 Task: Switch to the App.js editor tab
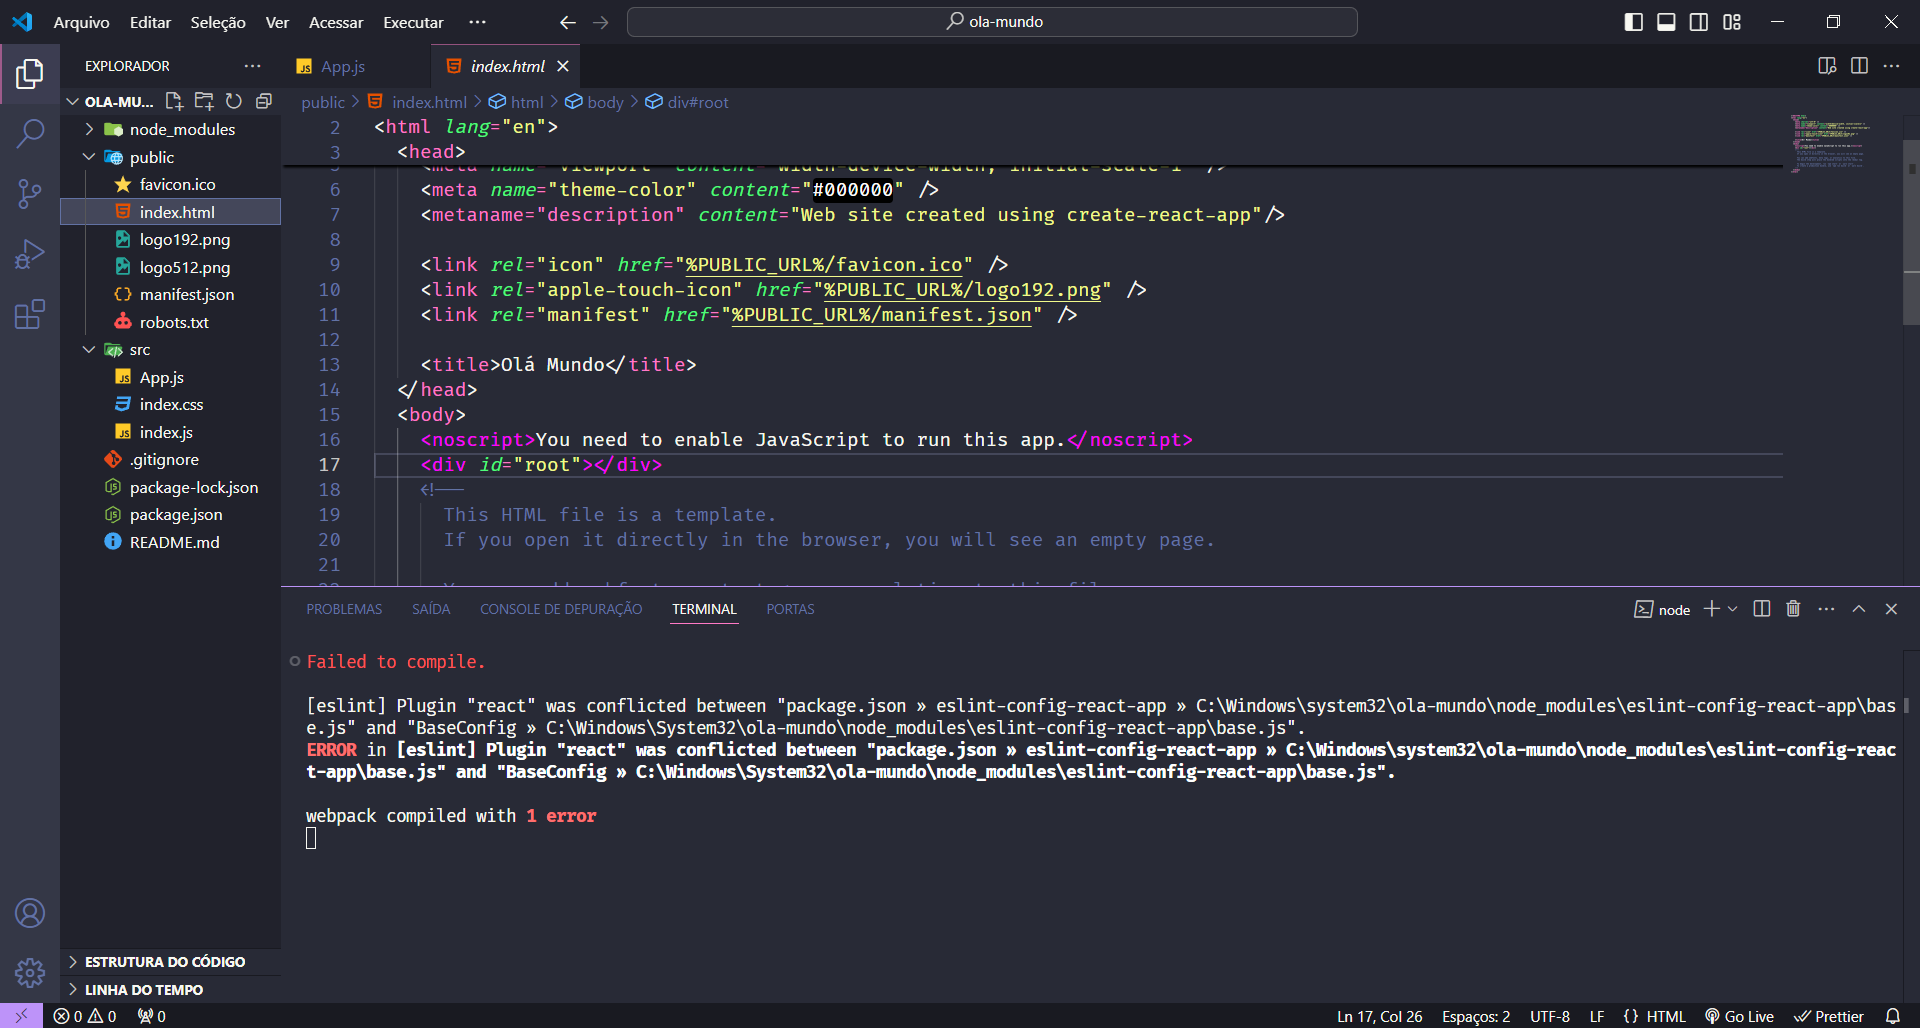pos(342,66)
